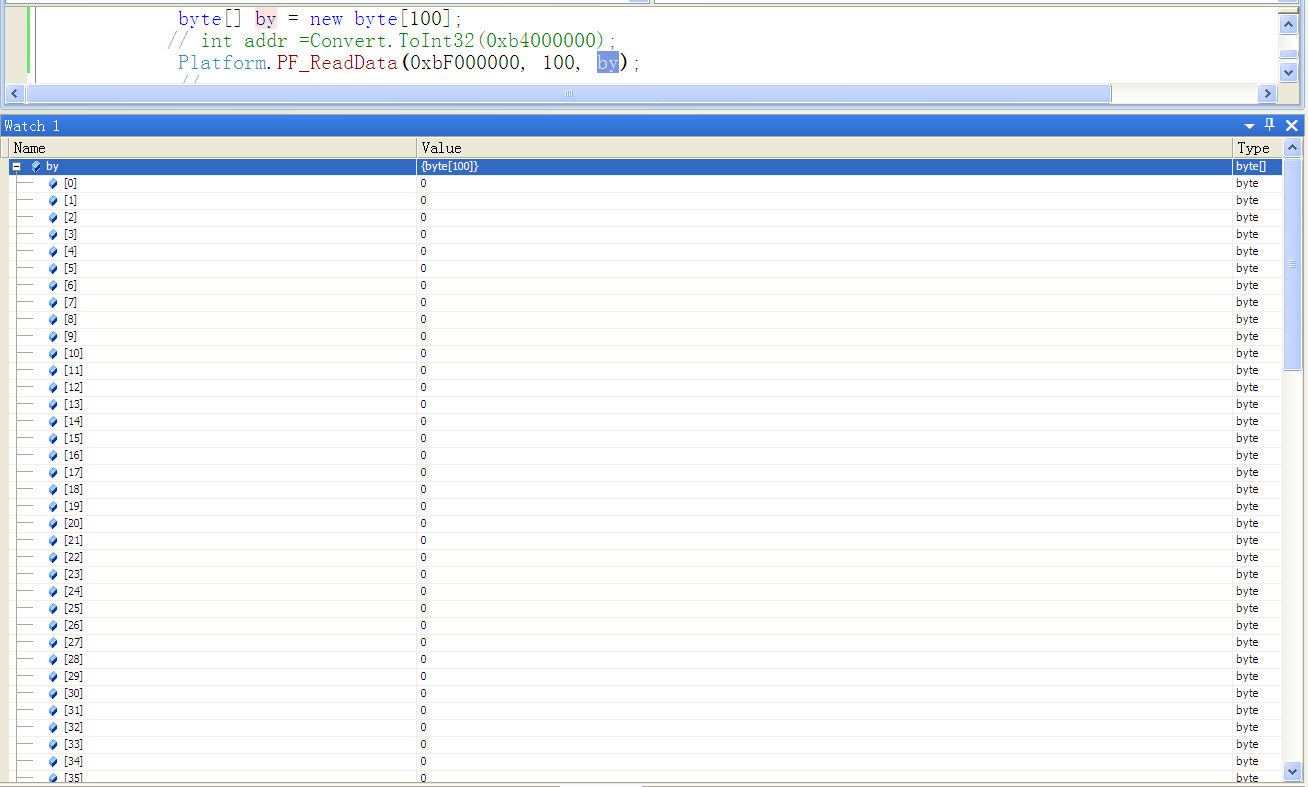Click the Value column header
This screenshot has height=787, width=1308.
point(825,148)
